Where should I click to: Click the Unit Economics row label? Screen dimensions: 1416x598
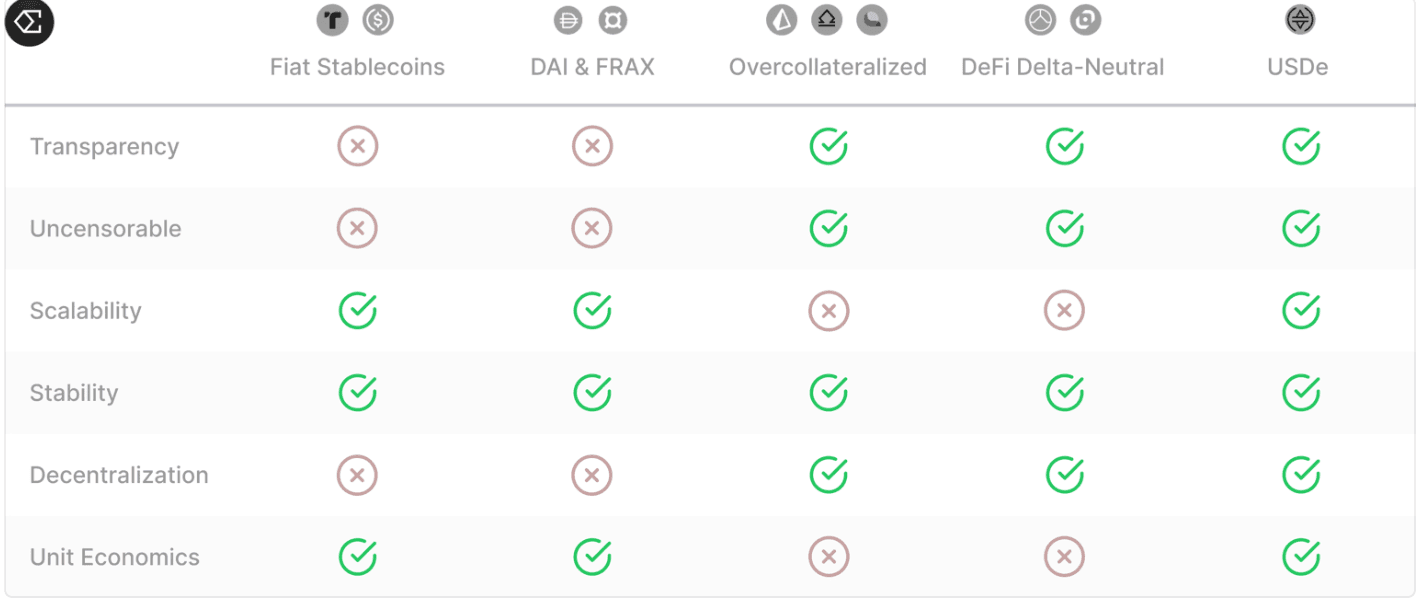tap(115, 557)
